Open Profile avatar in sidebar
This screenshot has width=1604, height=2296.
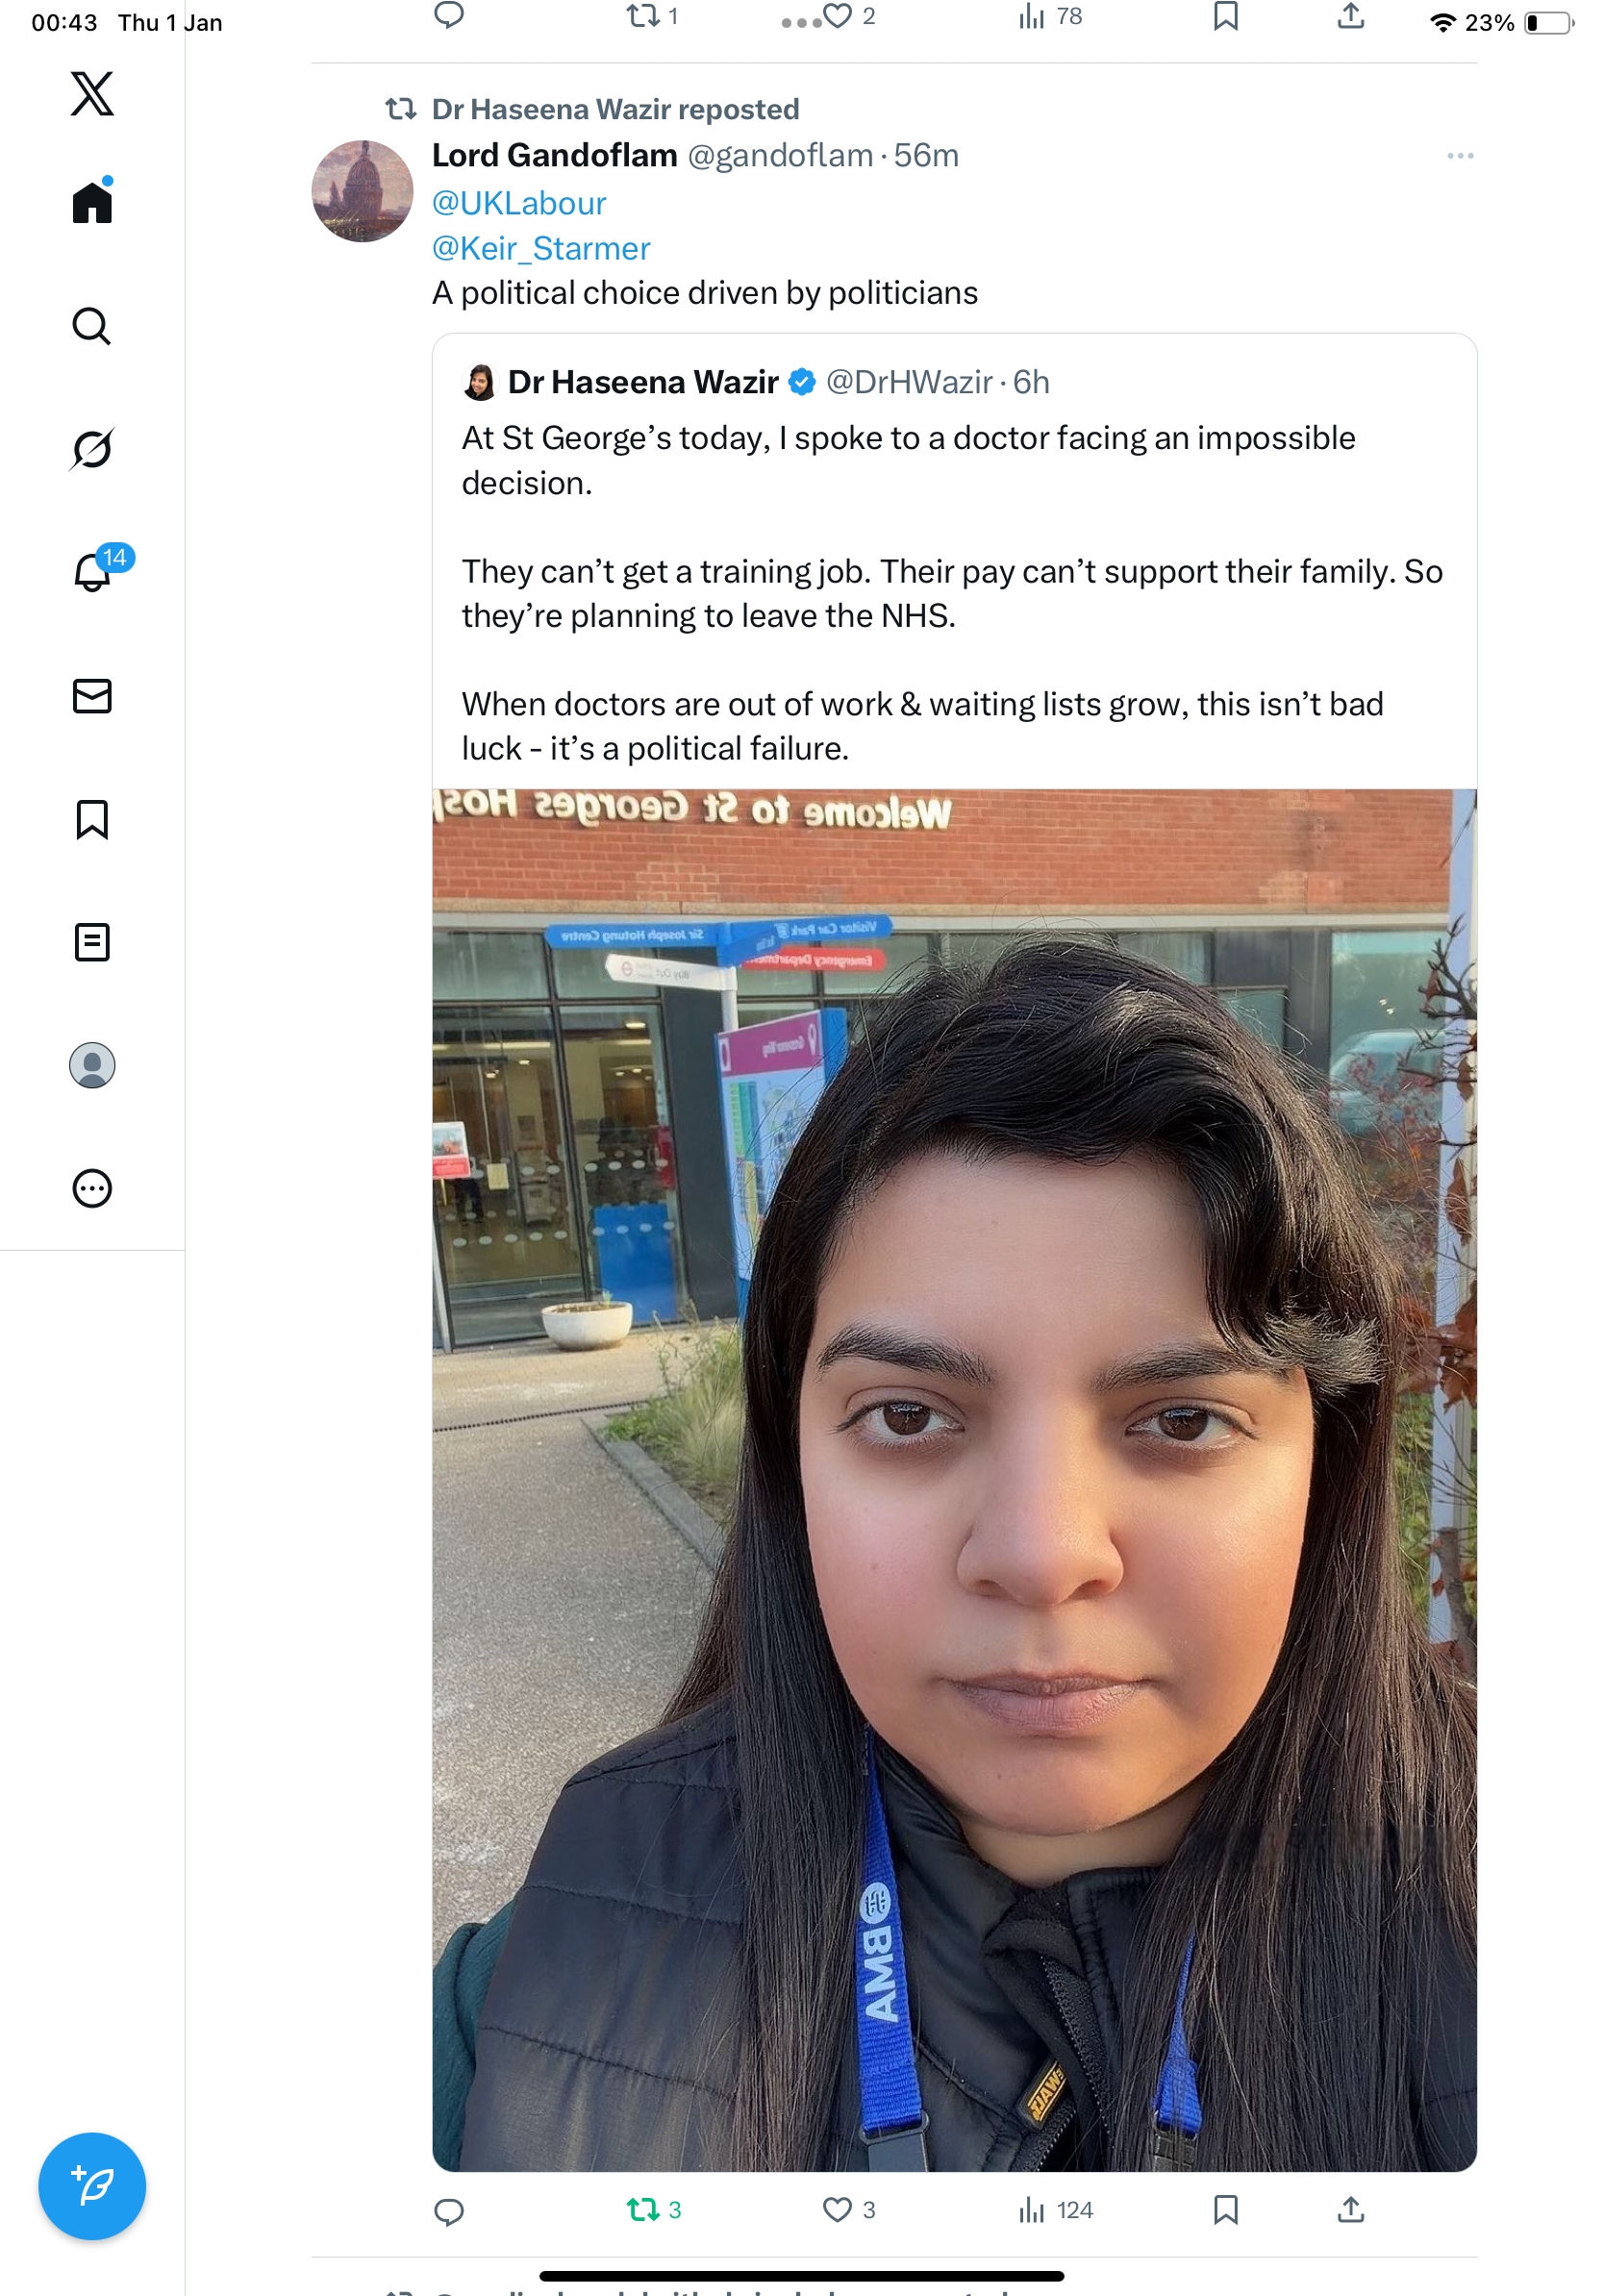(x=92, y=1065)
